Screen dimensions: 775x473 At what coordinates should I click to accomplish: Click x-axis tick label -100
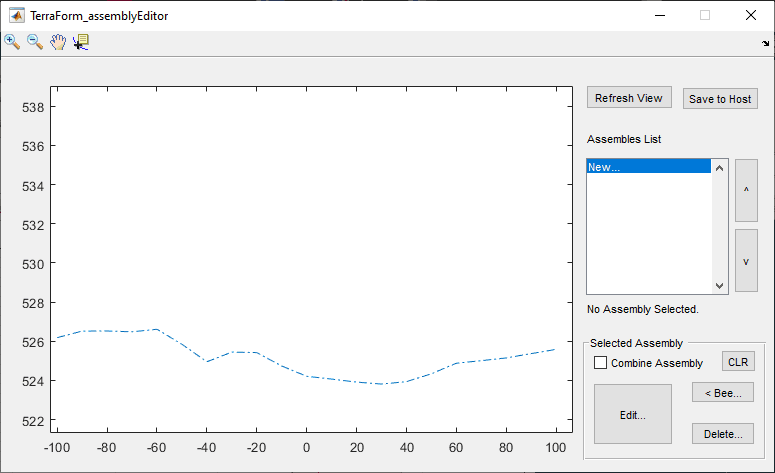(x=57, y=448)
